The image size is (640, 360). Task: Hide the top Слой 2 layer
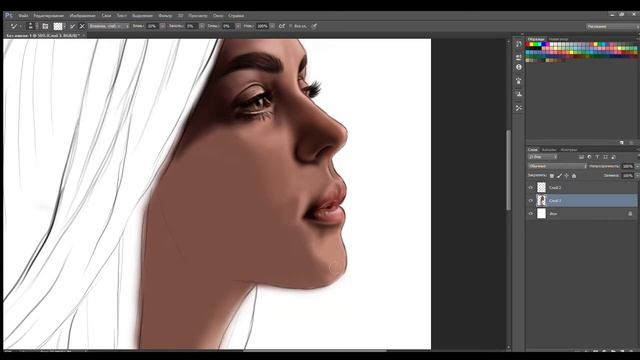pyautogui.click(x=531, y=188)
